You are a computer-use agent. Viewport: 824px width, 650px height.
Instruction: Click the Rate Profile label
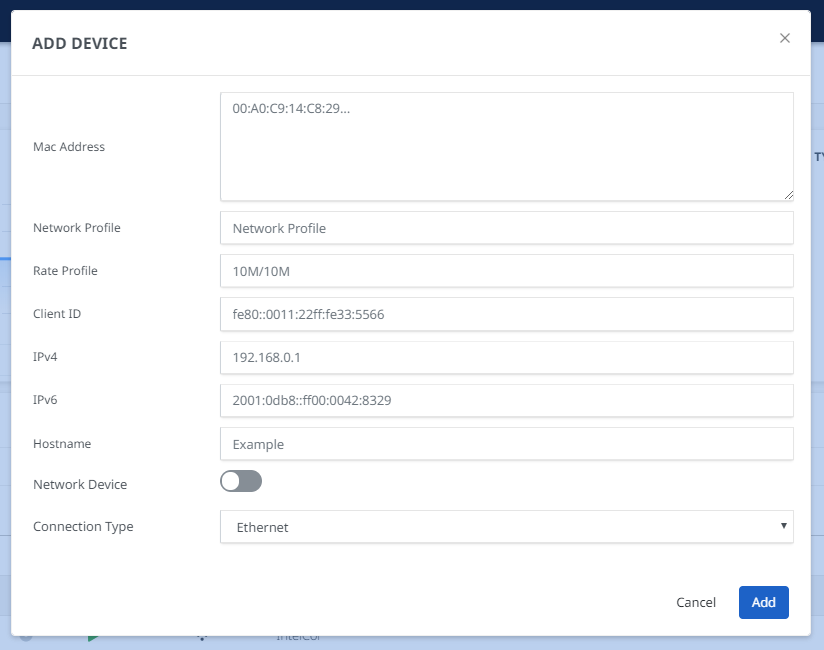[65, 271]
